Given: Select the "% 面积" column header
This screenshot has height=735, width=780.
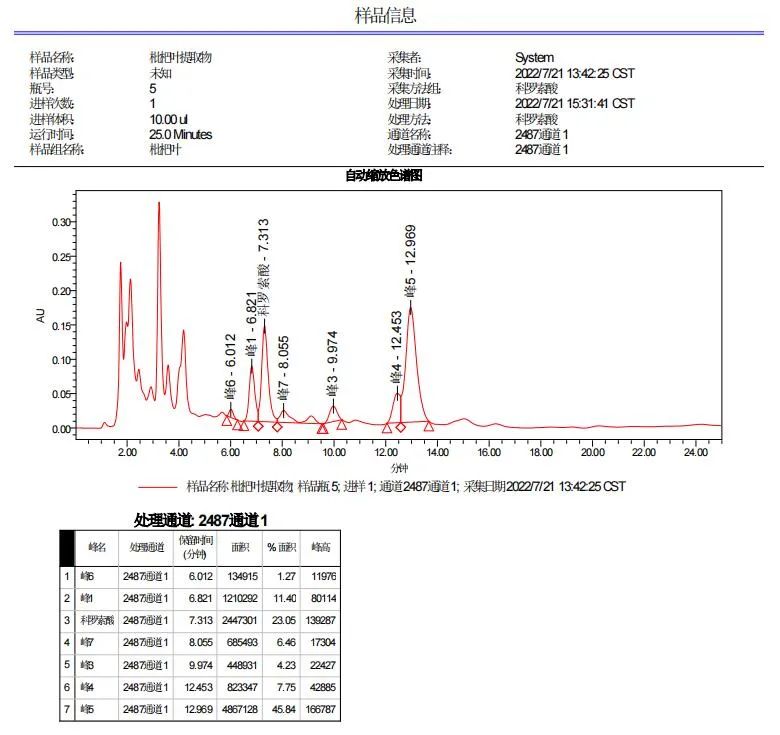Looking at the screenshot, I should point(277,547).
